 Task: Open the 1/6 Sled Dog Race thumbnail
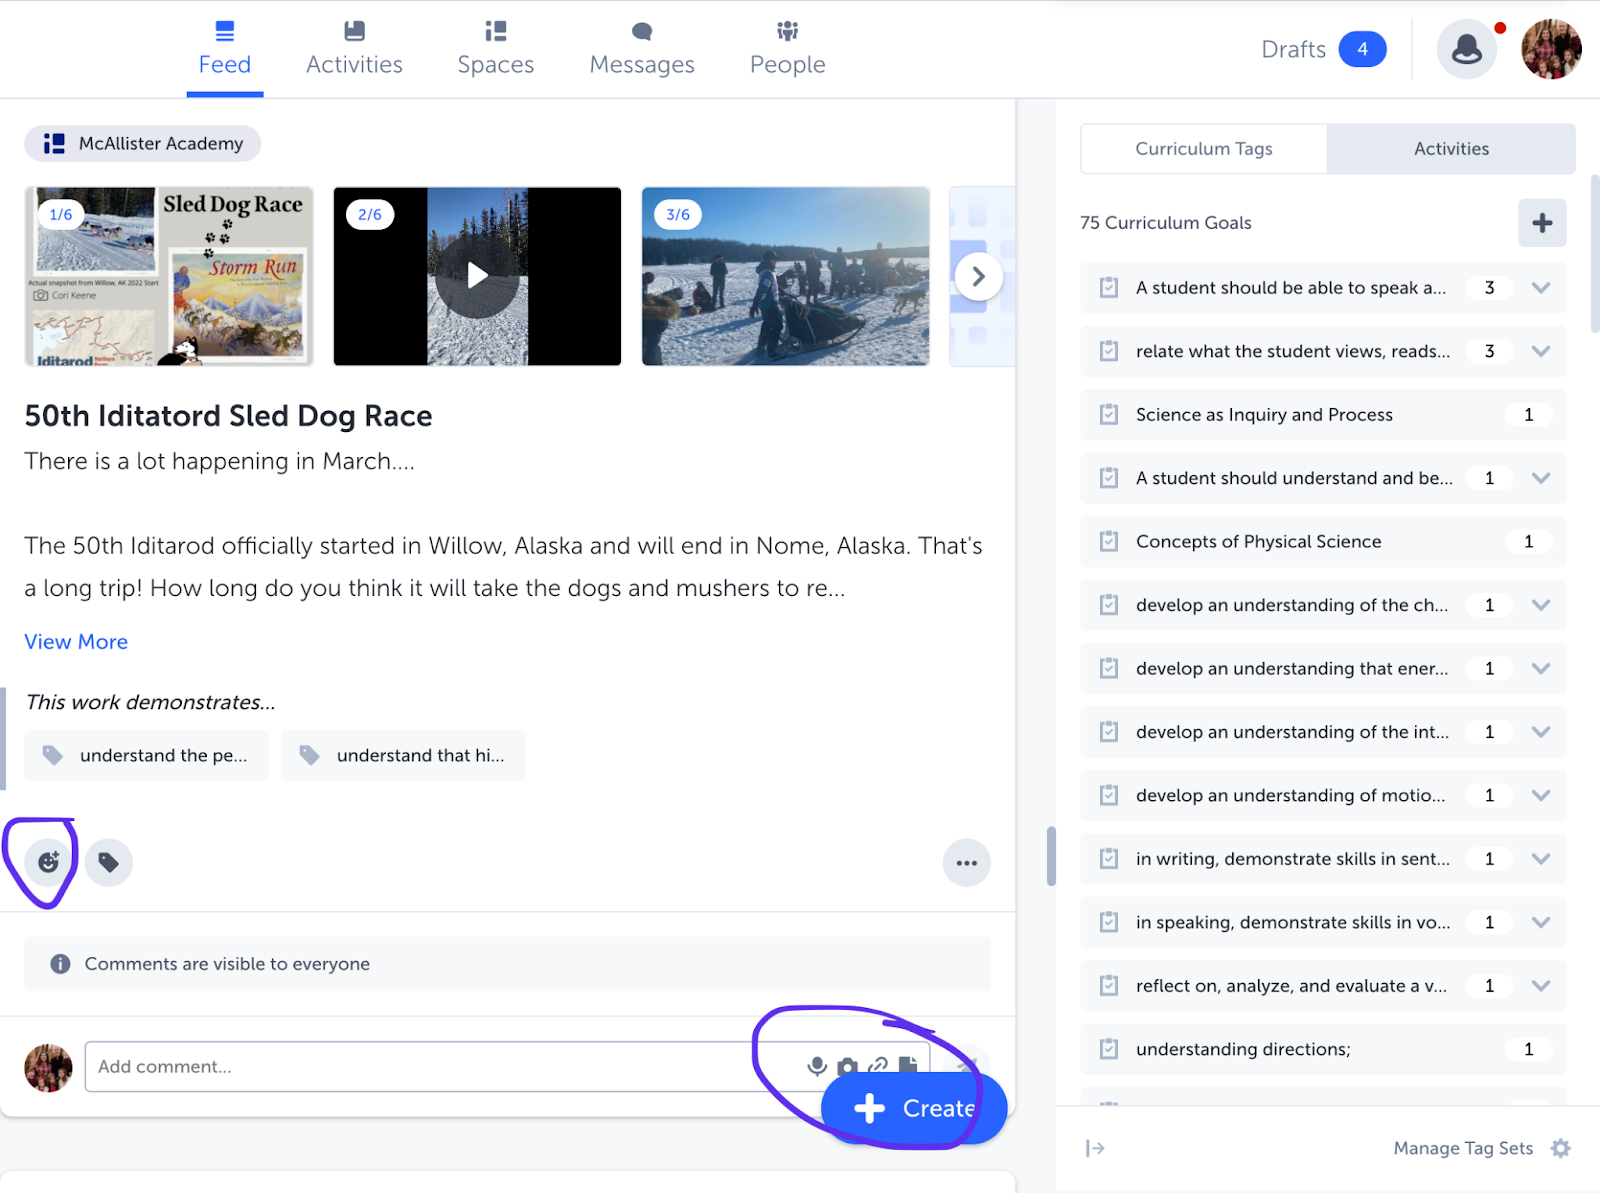pyautogui.click(x=169, y=276)
